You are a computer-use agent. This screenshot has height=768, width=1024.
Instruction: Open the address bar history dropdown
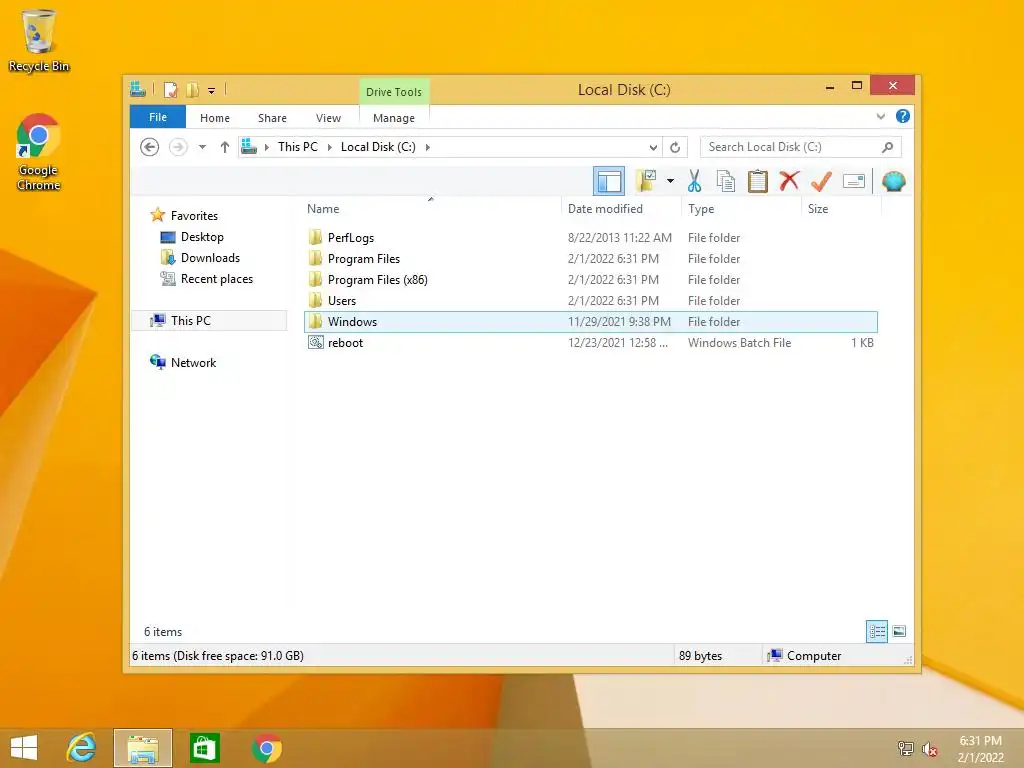[652, 148]
